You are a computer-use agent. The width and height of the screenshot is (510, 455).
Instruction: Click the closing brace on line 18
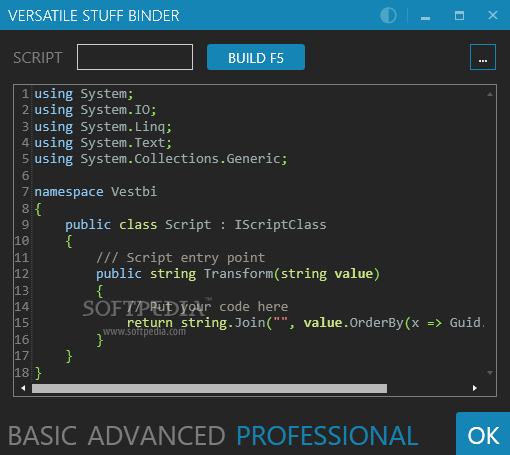[38, 373]
